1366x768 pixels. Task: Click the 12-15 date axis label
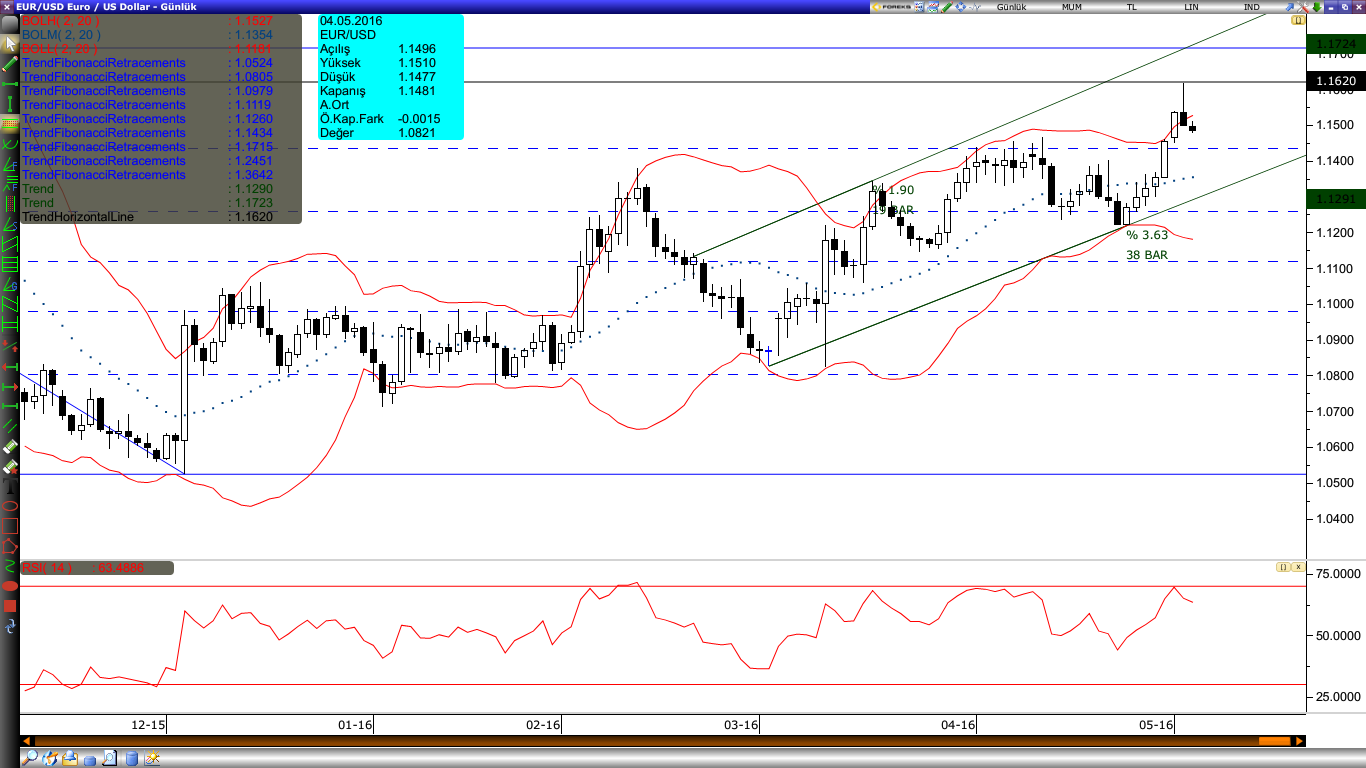pyautogui.click(x=148, y=724)
